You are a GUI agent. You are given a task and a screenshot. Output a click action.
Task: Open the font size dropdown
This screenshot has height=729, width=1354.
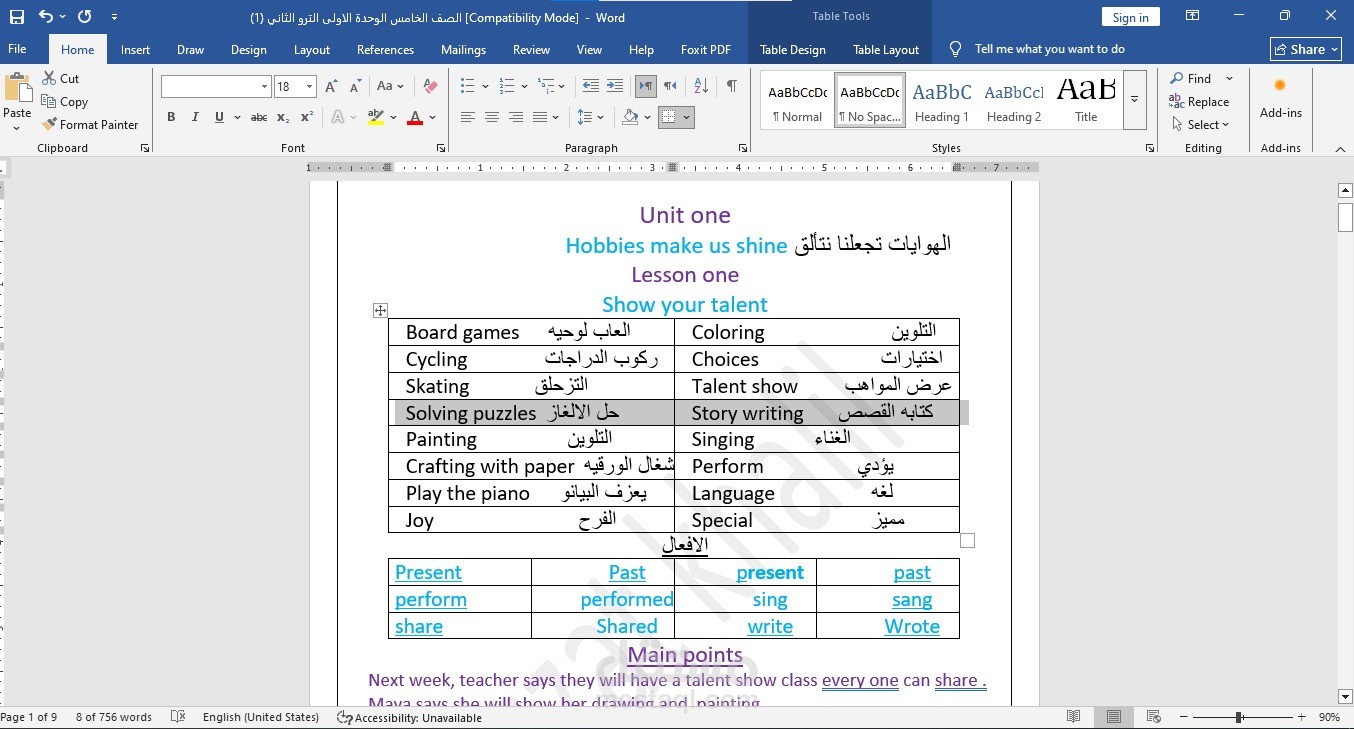(310, 87)
